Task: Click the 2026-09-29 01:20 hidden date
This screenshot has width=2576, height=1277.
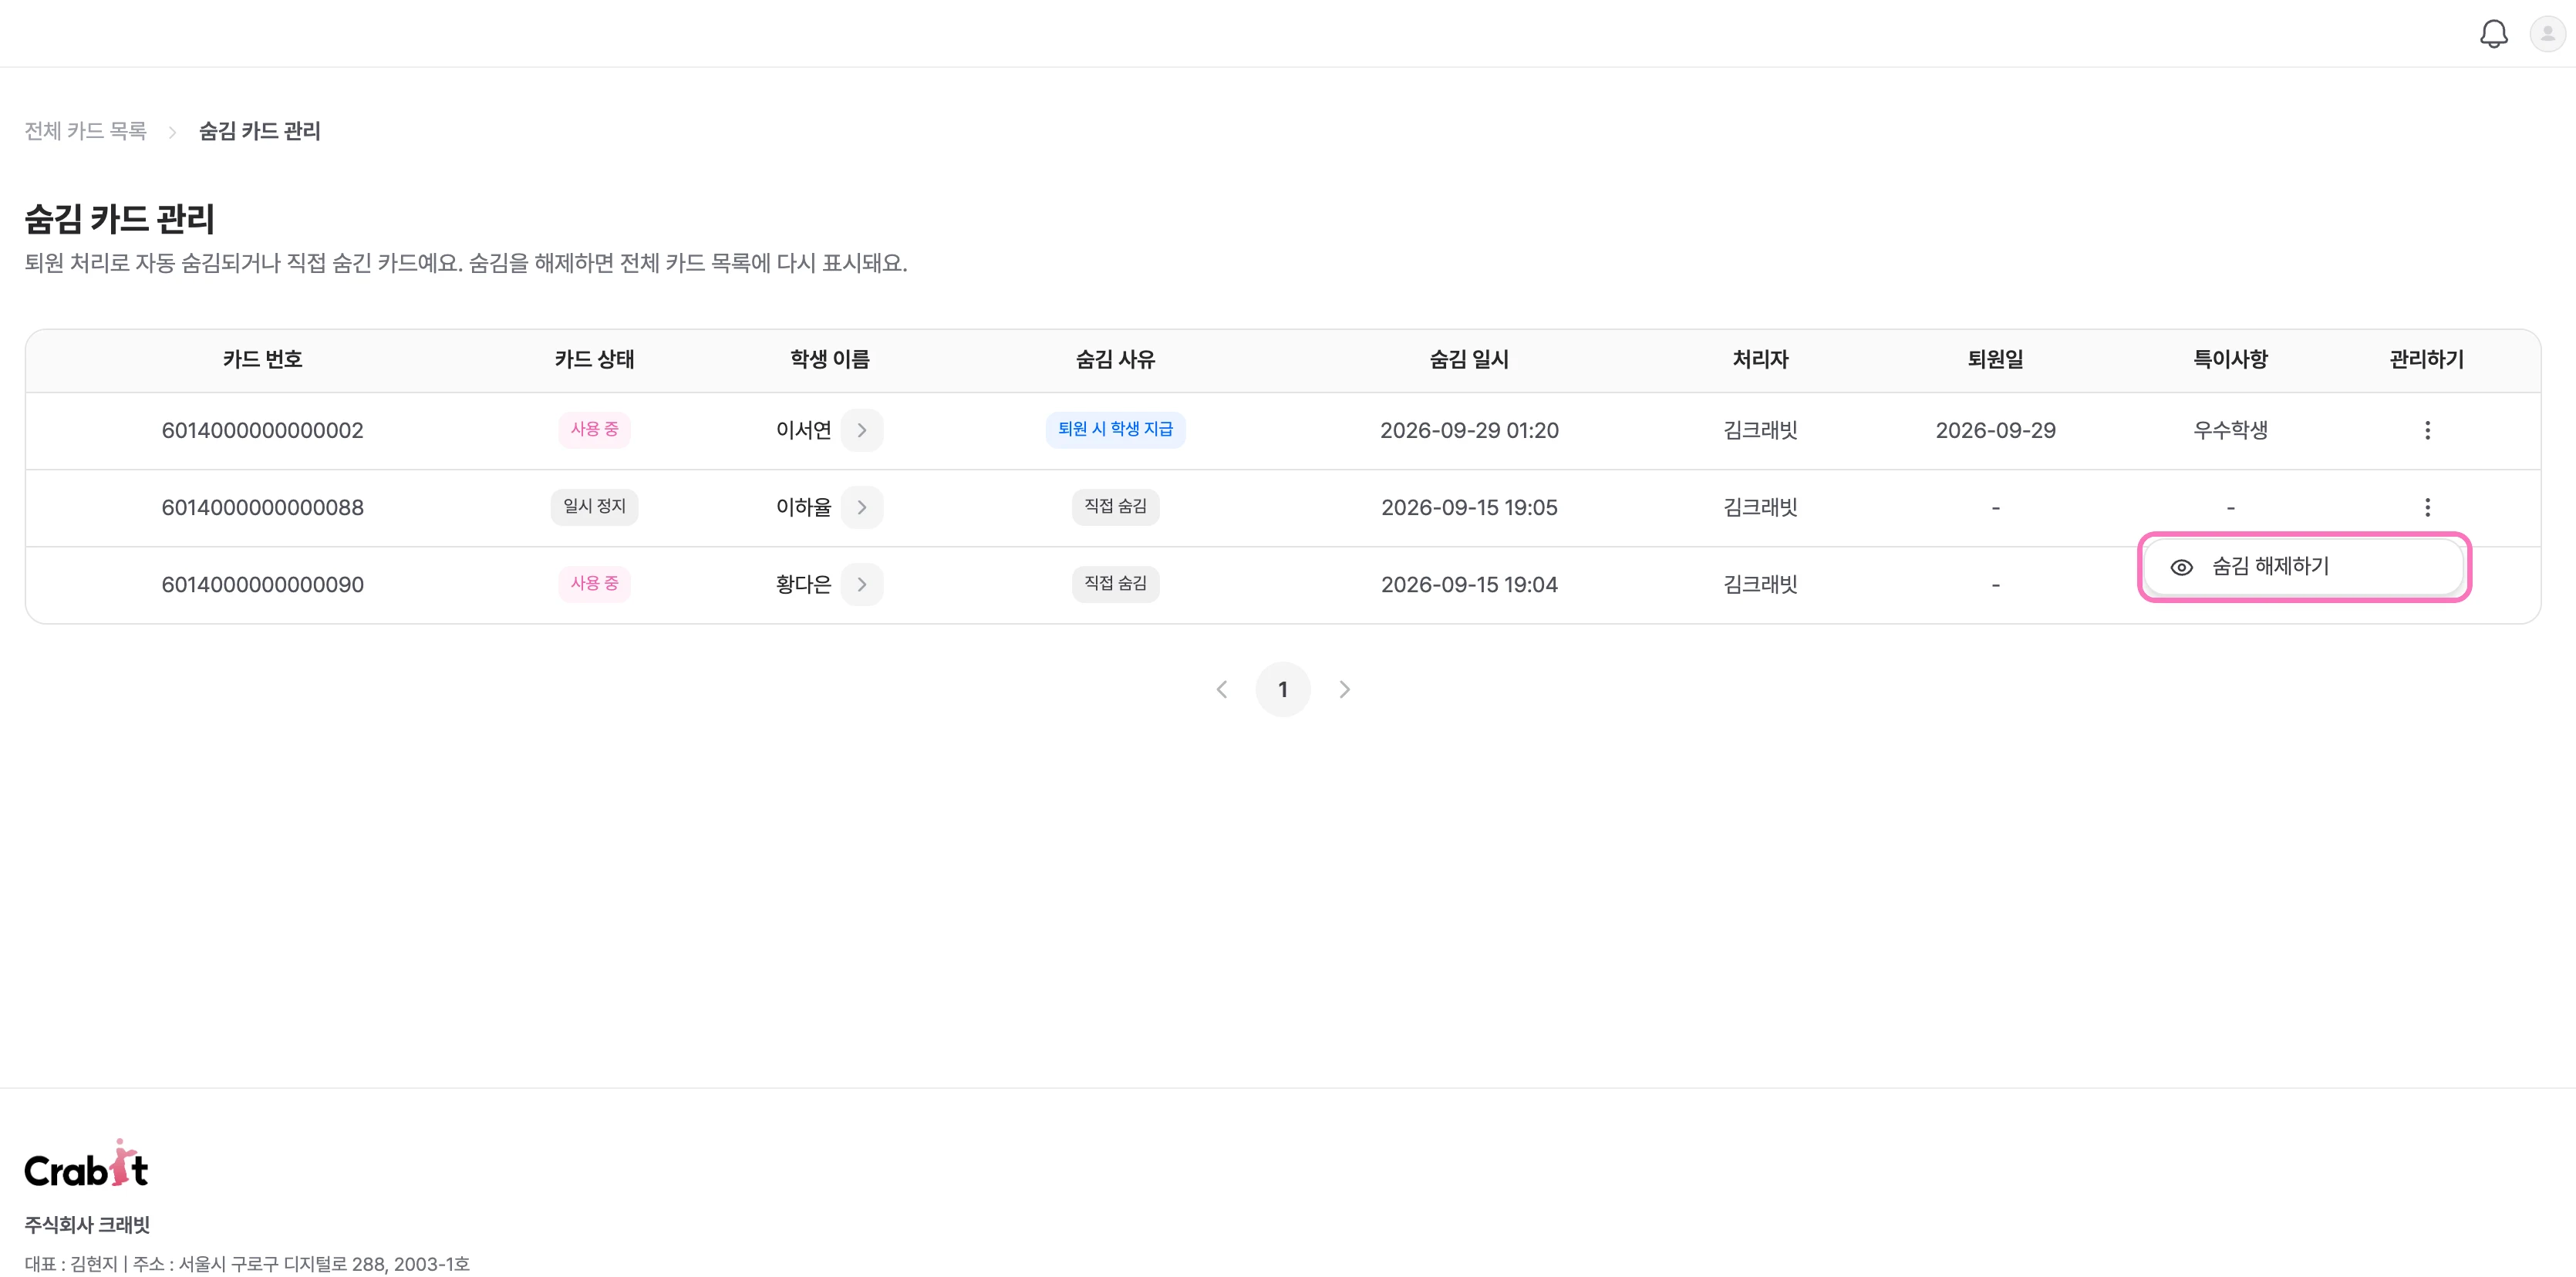Action: (x=1469, y=430)
